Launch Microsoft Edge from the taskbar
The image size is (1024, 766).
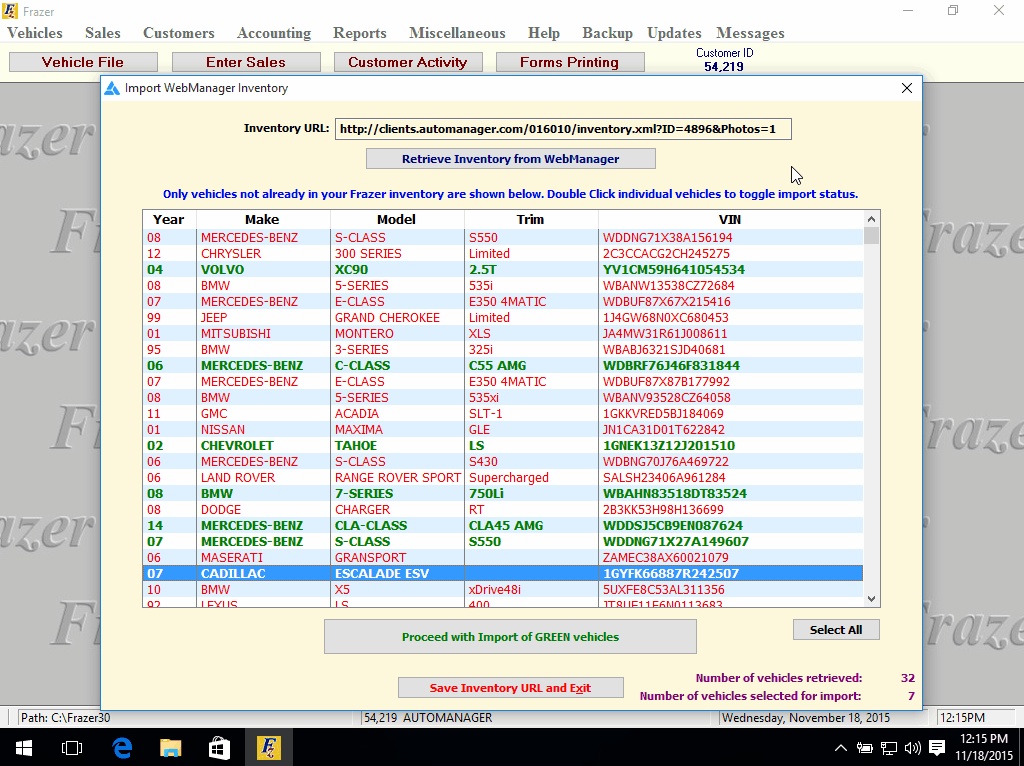click(122, 747)
